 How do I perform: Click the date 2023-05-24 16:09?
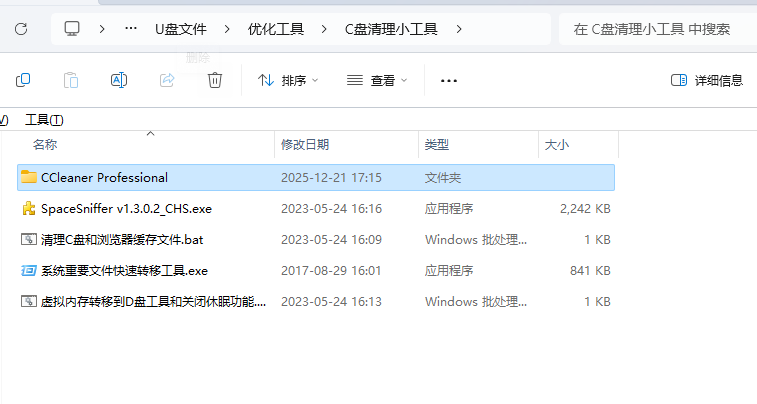(x=331, y=239)
